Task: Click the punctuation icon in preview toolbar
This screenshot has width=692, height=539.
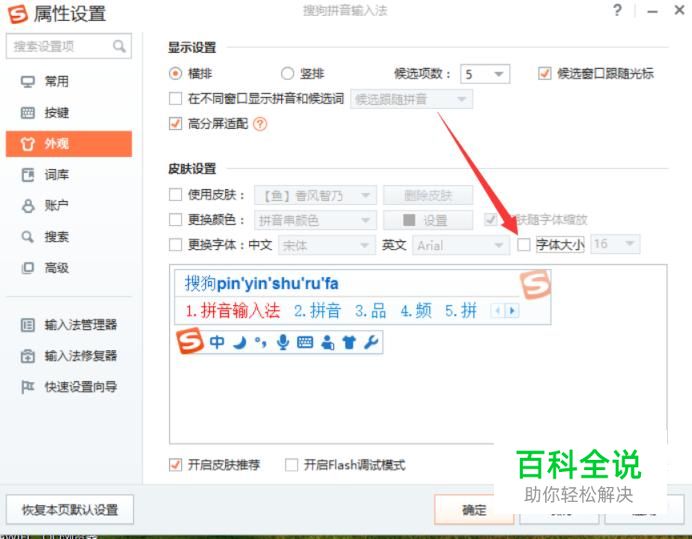Action: pos(260,342)
